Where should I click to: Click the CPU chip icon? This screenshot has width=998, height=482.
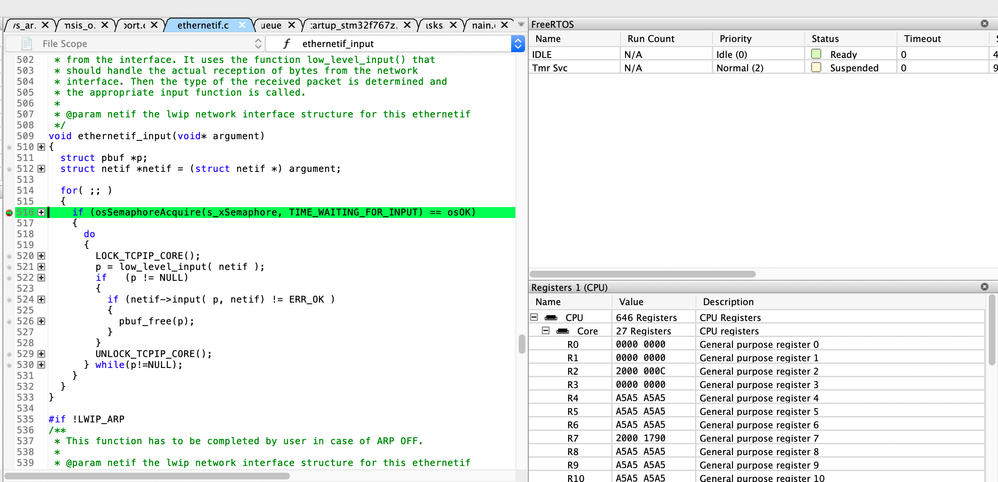(x=551, y=317)
